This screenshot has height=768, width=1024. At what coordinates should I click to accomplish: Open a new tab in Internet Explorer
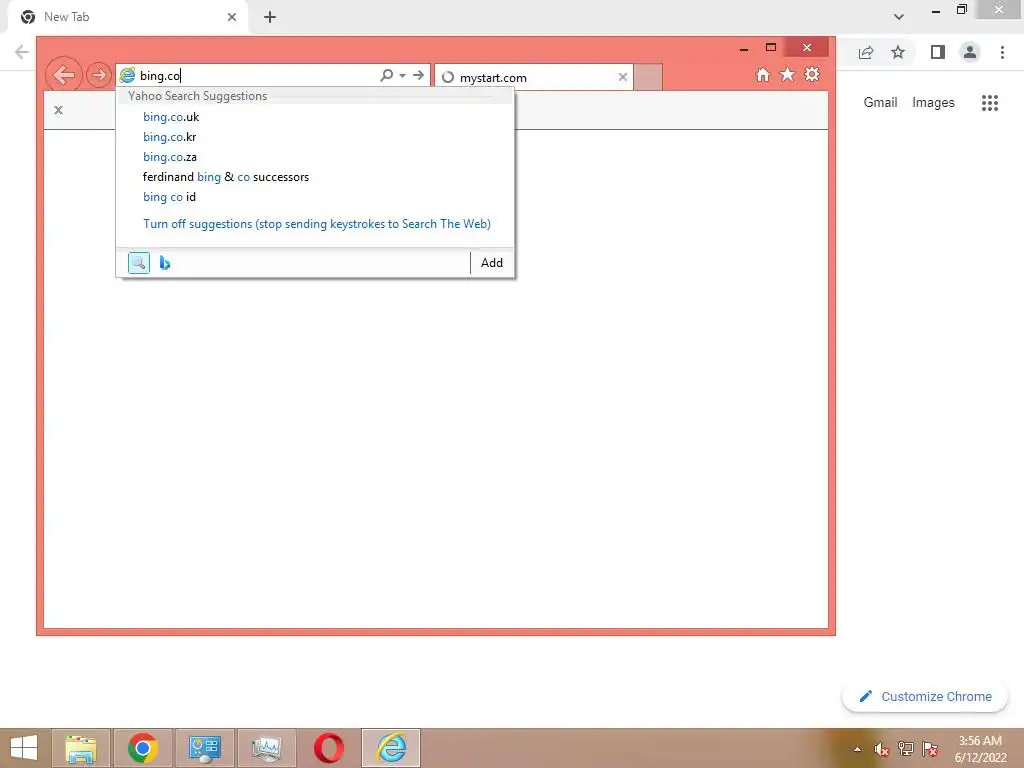coord(648,77)
